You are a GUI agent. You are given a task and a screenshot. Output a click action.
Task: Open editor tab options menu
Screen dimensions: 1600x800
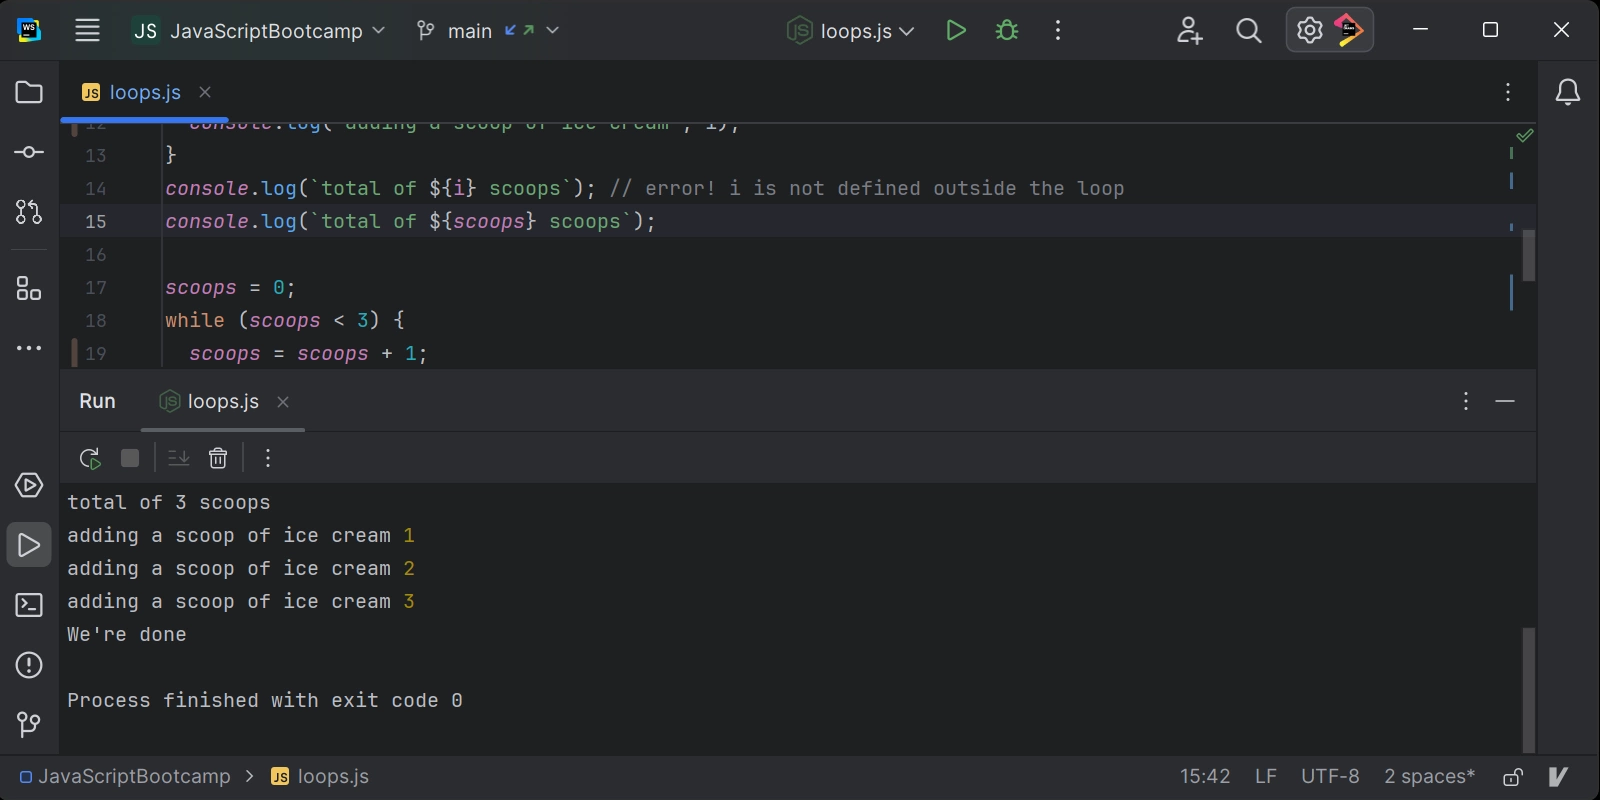coord(1508,92)
